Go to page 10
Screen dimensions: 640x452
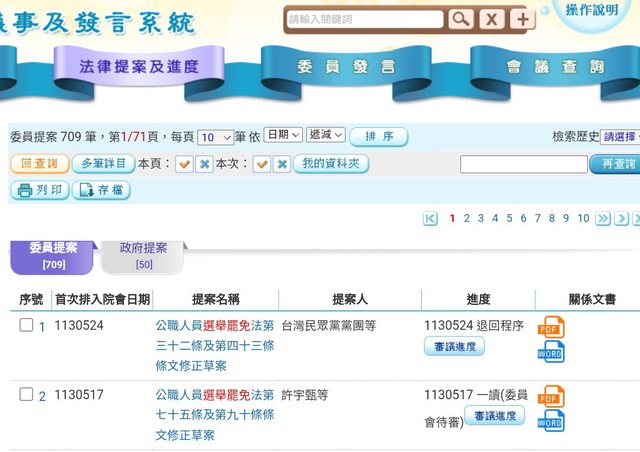coord(583,218)
